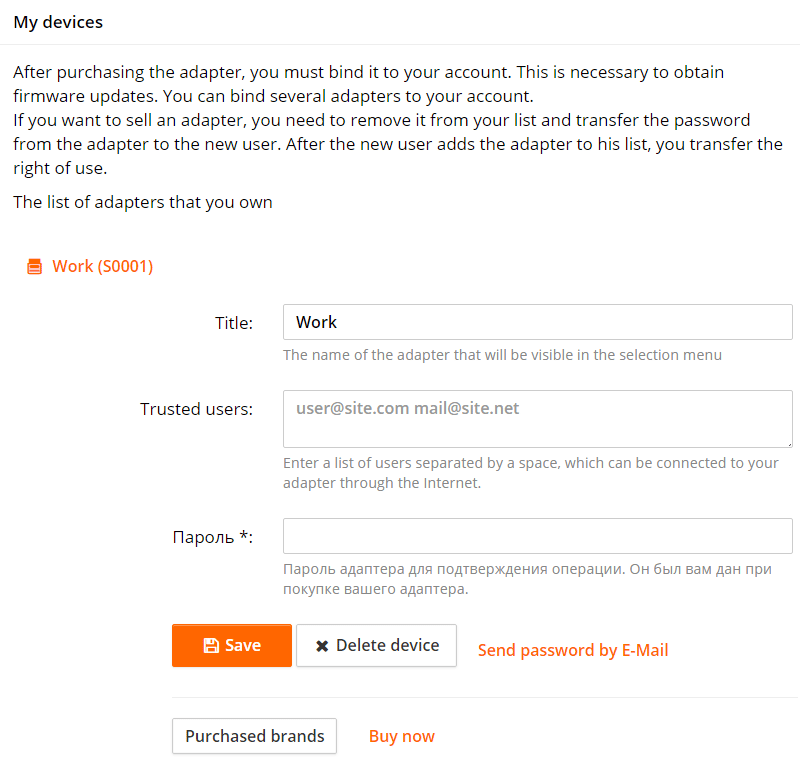Click the "Пароль *:" field label
Screen dimensions: 800x770
[x=213, y=537]
